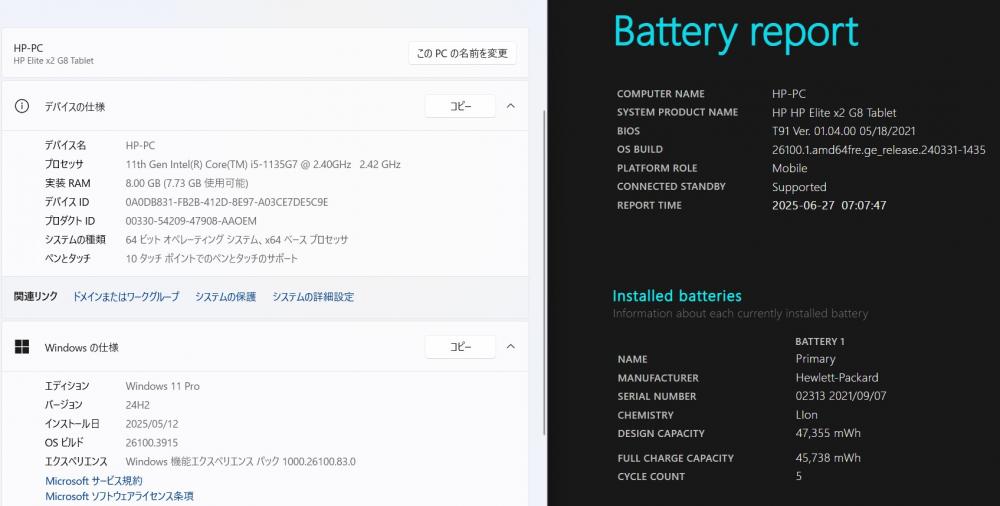Image resolution: width=1000 pixels, height=506 pixels.
Task: Select the 8.00 GB RAM value
Action: [x=187, y=183]
